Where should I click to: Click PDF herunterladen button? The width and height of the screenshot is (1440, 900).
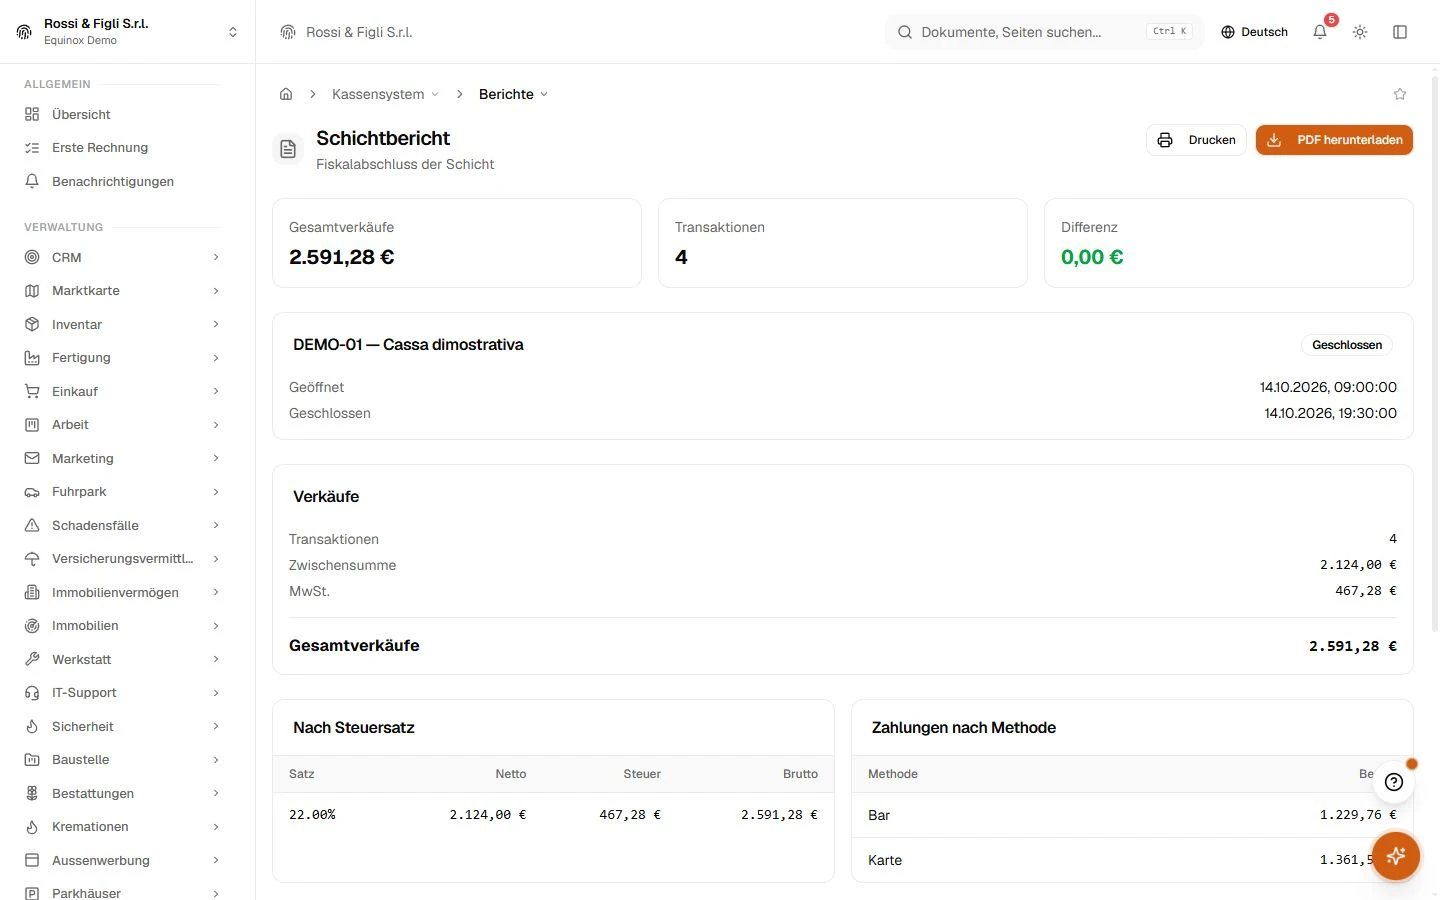pos(1334,140)
